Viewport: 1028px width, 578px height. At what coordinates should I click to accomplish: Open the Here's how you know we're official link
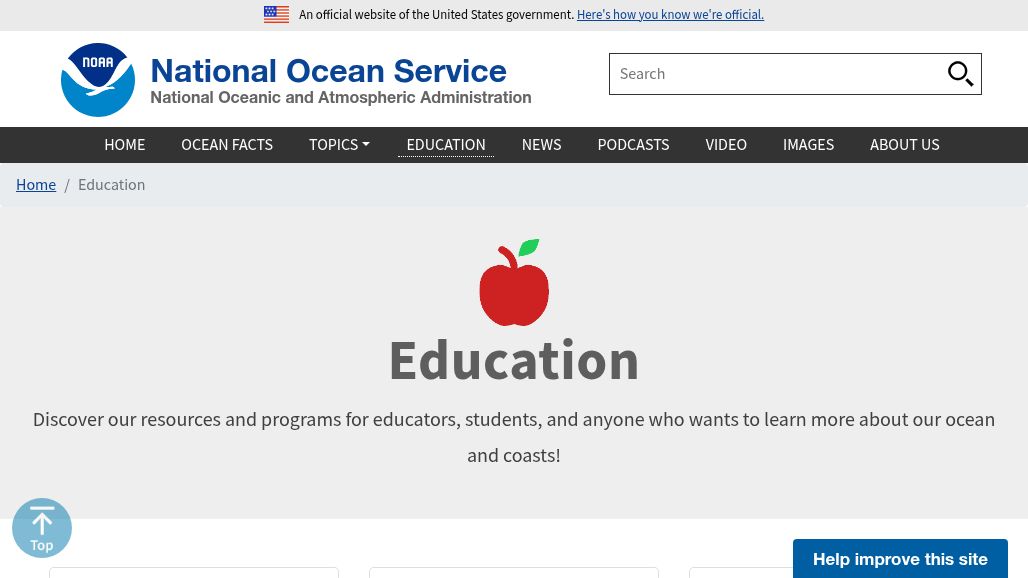pos(670,14)
